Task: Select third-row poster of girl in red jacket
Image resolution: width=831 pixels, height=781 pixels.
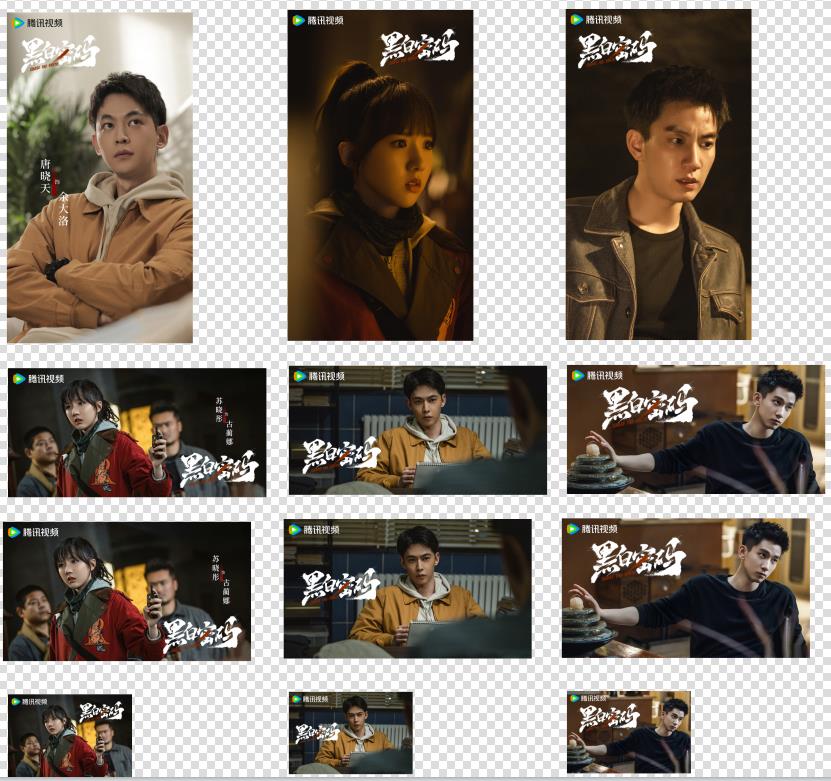Action: point(127,591)
